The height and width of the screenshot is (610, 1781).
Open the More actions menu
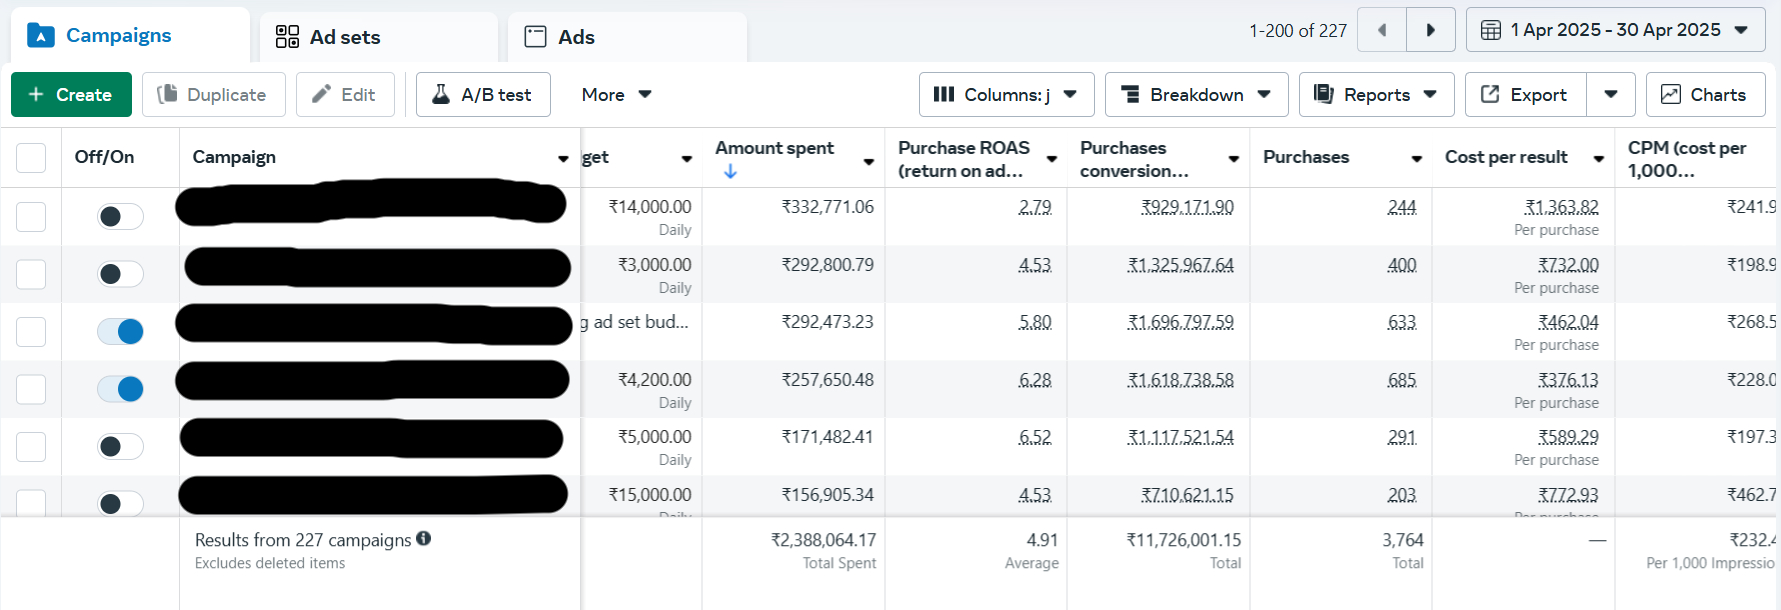(616, 94)
